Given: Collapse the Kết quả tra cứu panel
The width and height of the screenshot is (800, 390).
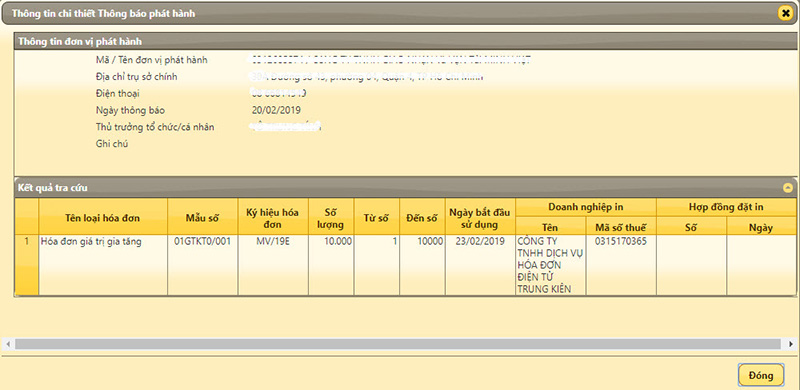Looking at the screenshot, I should click(x=788, y=188).
